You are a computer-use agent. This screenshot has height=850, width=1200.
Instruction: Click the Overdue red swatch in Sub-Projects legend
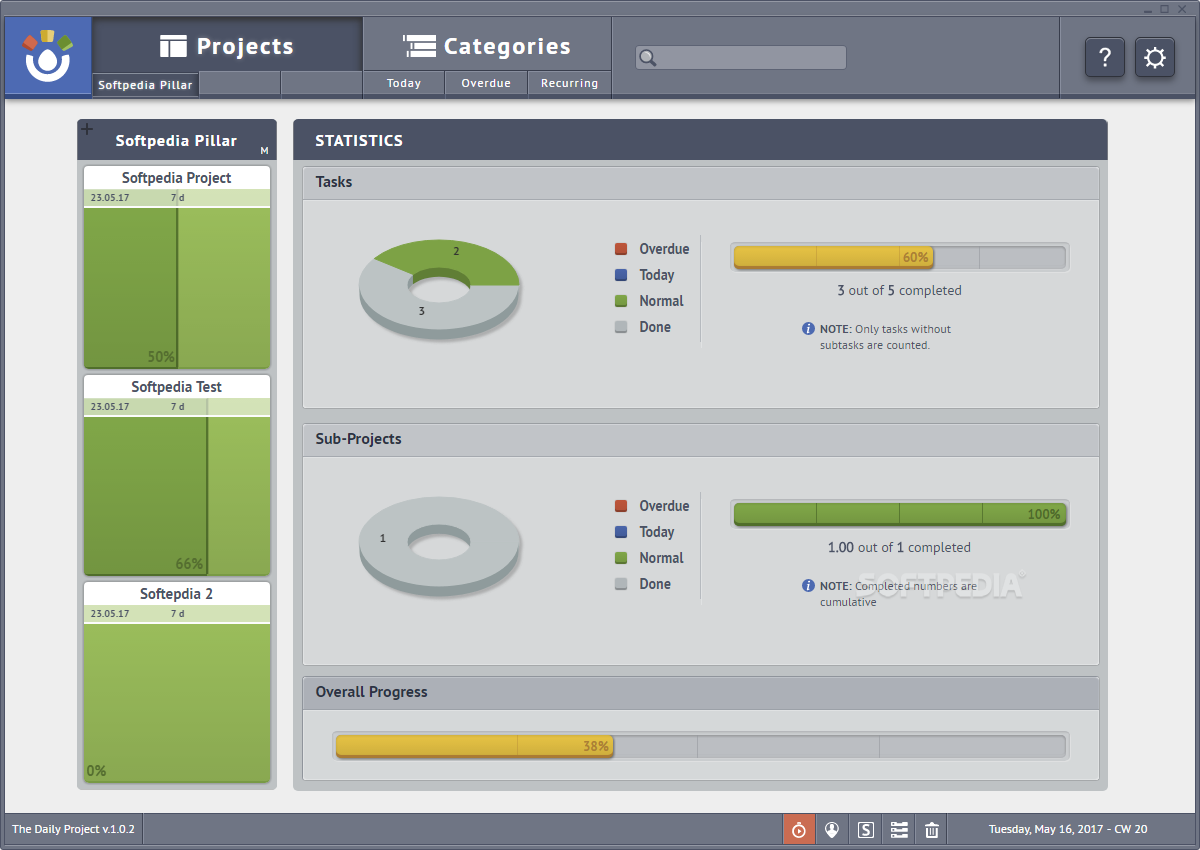coord(621,506)
